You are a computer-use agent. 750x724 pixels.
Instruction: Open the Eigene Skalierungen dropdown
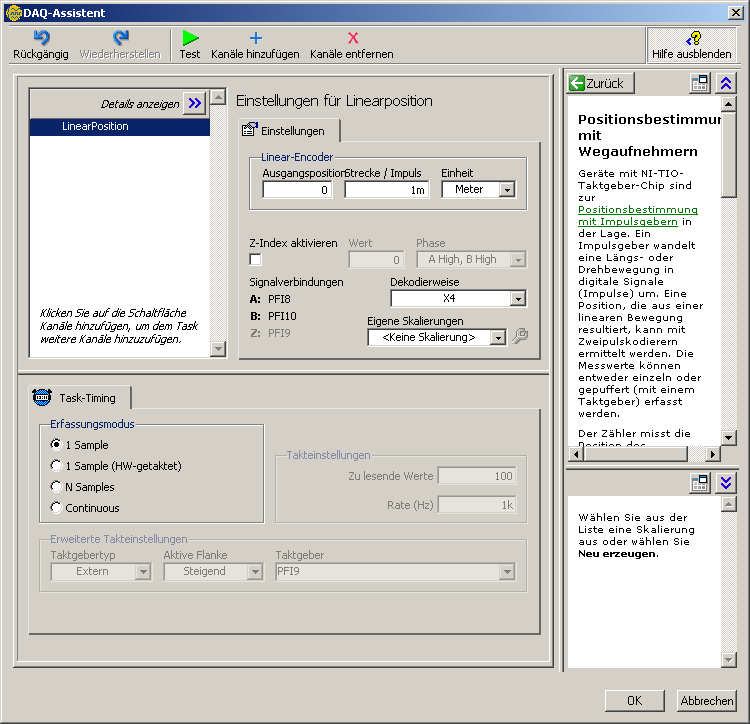pos(498,338)
